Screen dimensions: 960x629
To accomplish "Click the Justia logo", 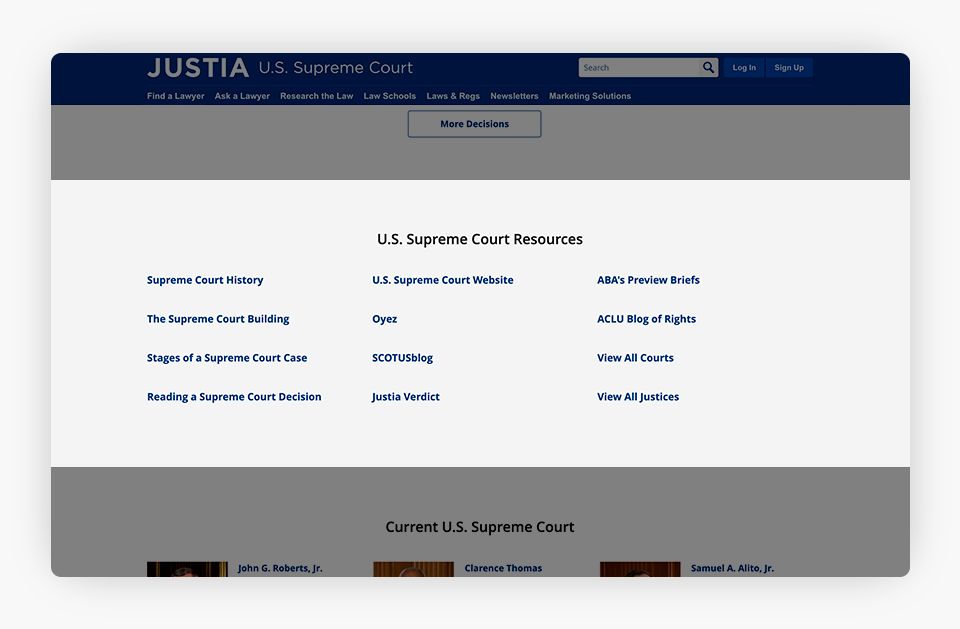I will click(198, 68).
